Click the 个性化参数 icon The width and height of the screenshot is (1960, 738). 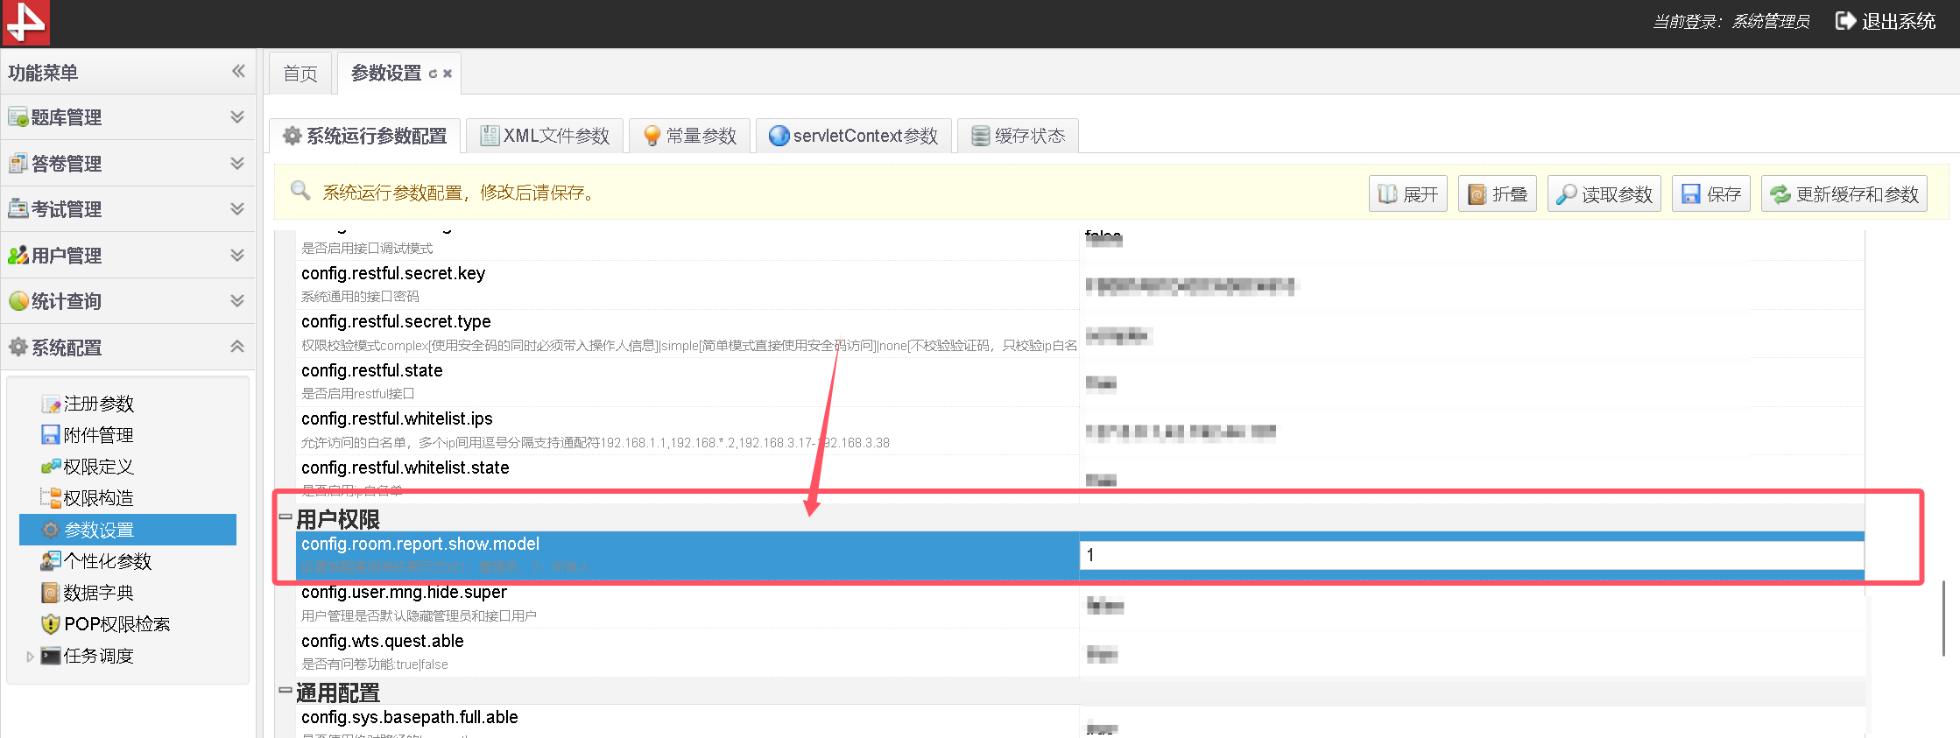click(x=51, y=561)
